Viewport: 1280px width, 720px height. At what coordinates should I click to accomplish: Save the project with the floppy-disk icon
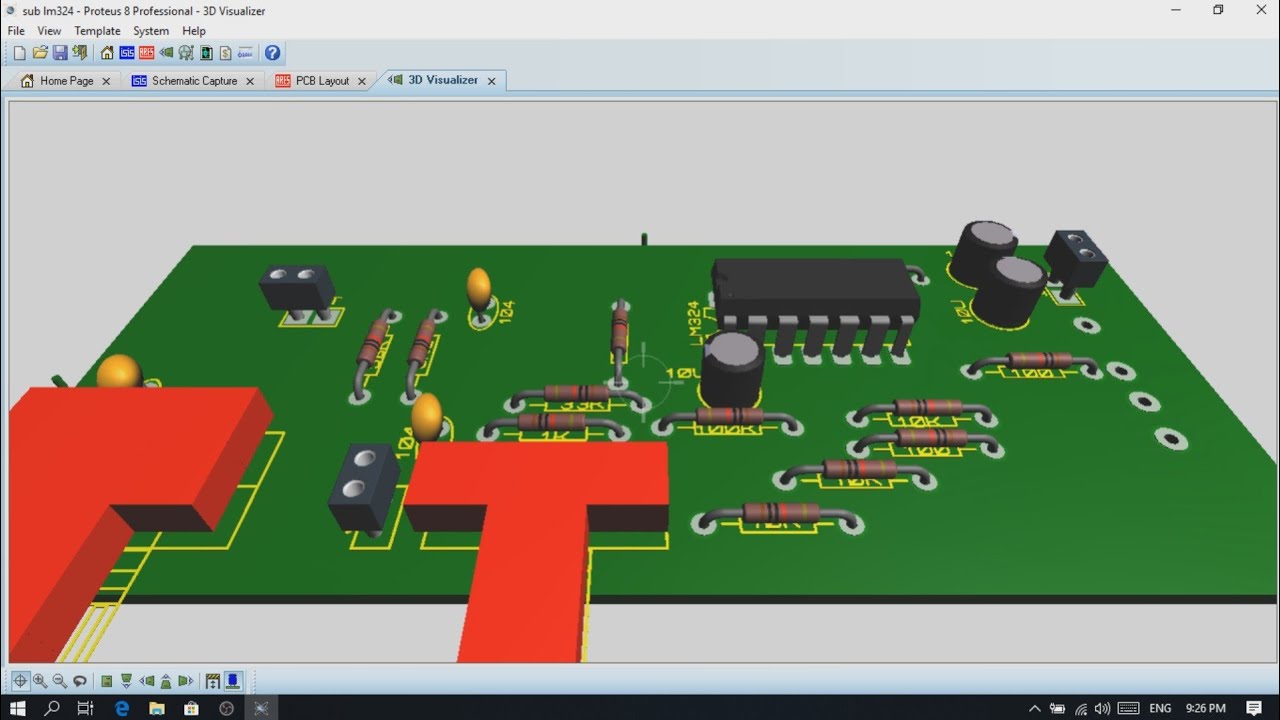(60, 53)
